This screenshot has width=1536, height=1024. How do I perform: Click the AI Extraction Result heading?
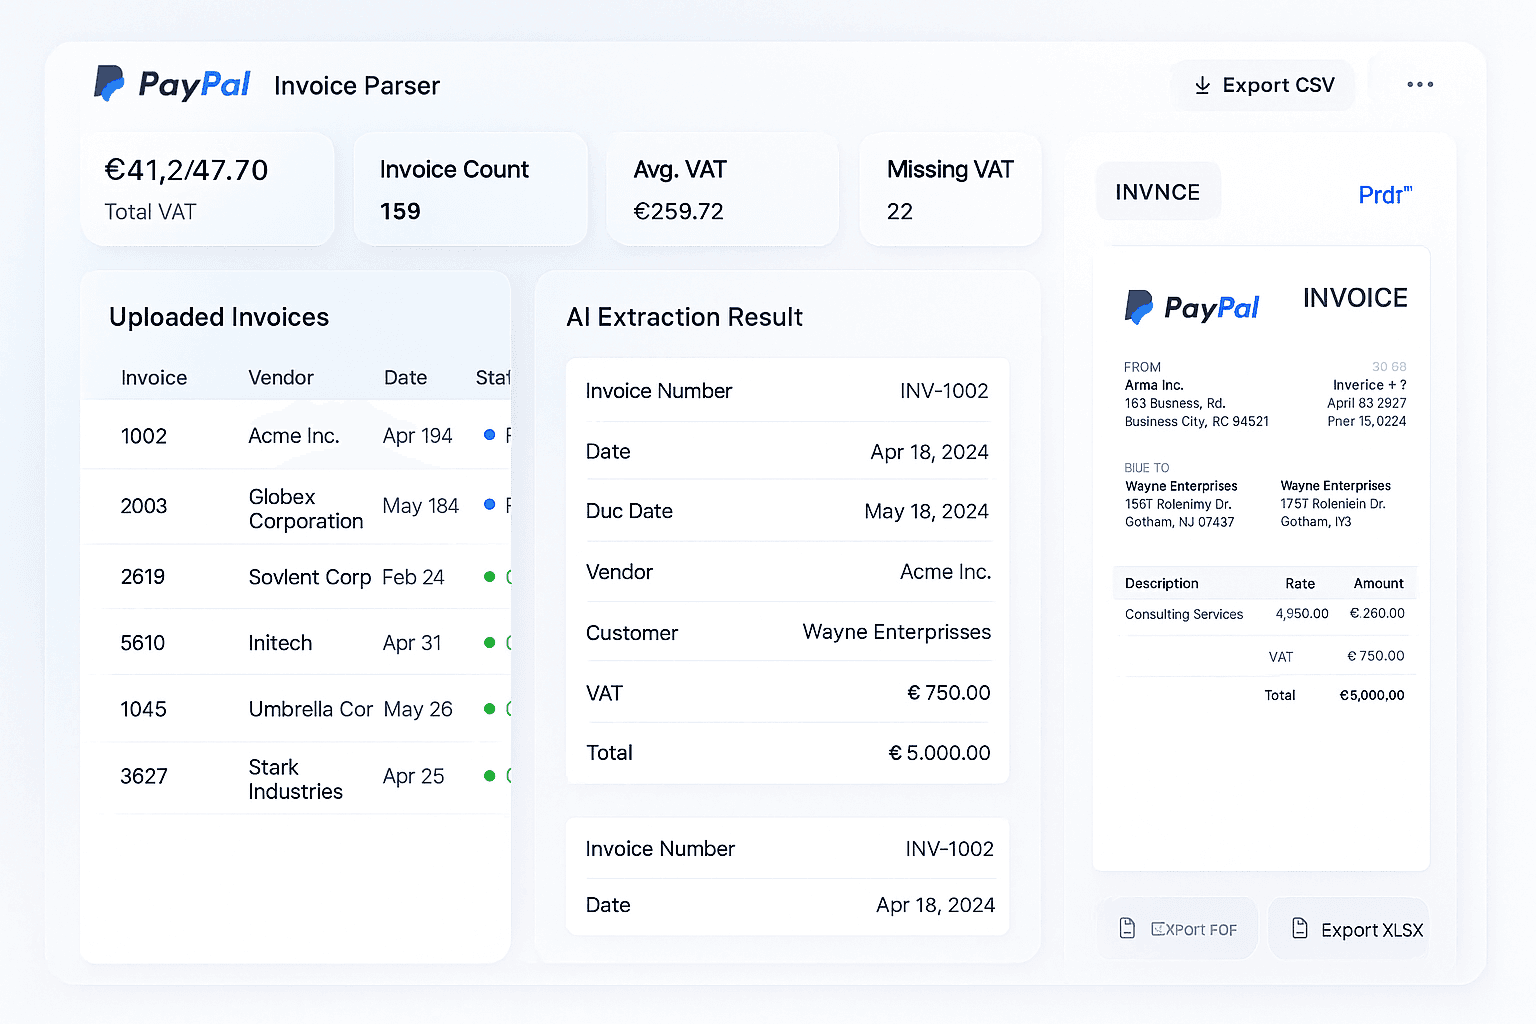coord(685,317)
